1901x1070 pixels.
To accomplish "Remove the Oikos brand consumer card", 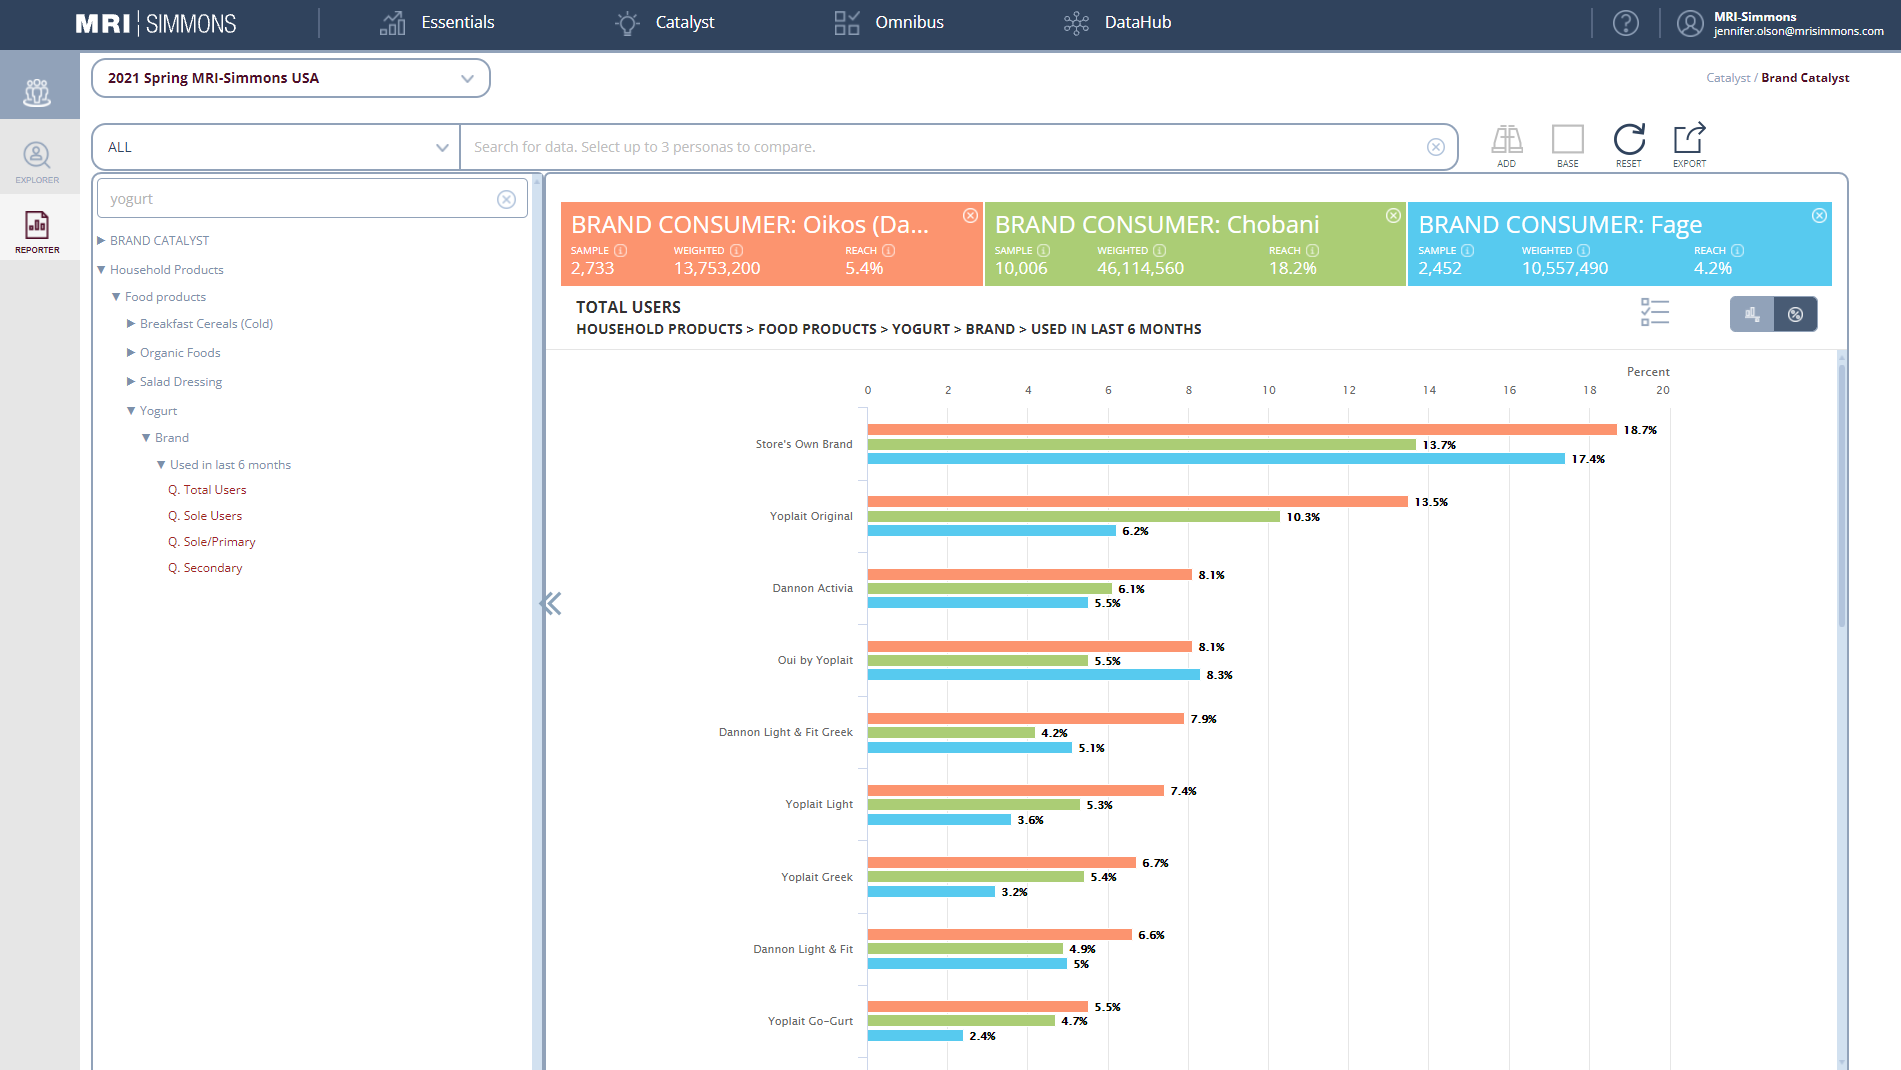I will pyautogui.click(x=970, y=216).
